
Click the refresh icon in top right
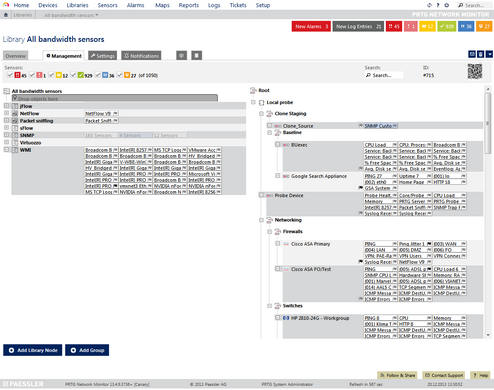pos(429,5)
